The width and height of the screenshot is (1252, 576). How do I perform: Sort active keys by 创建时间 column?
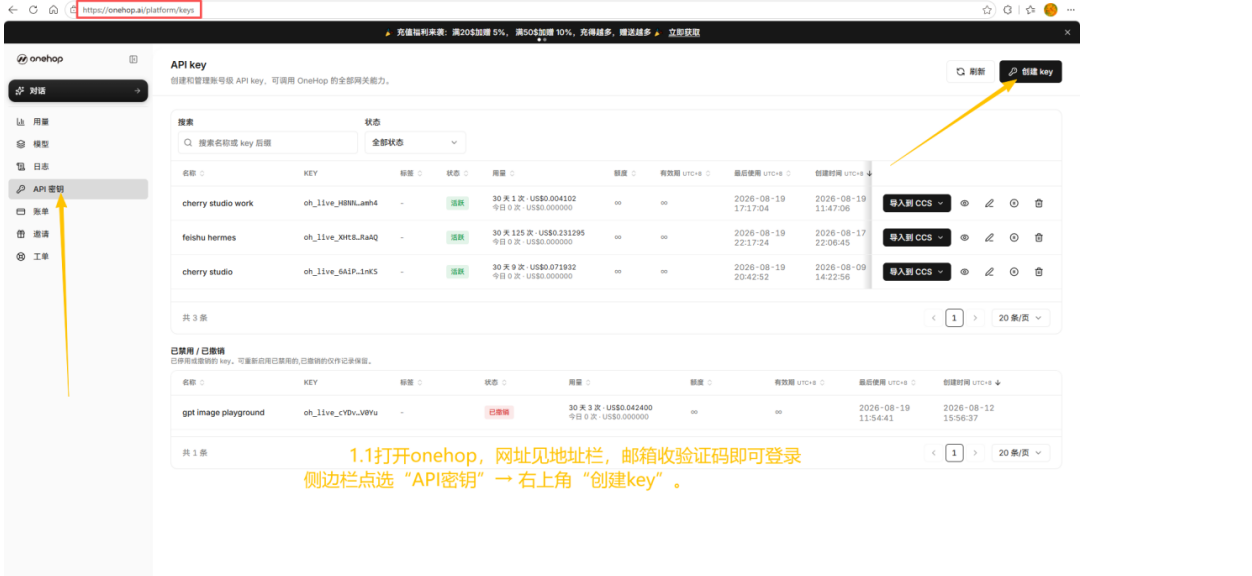coord(841,173)
